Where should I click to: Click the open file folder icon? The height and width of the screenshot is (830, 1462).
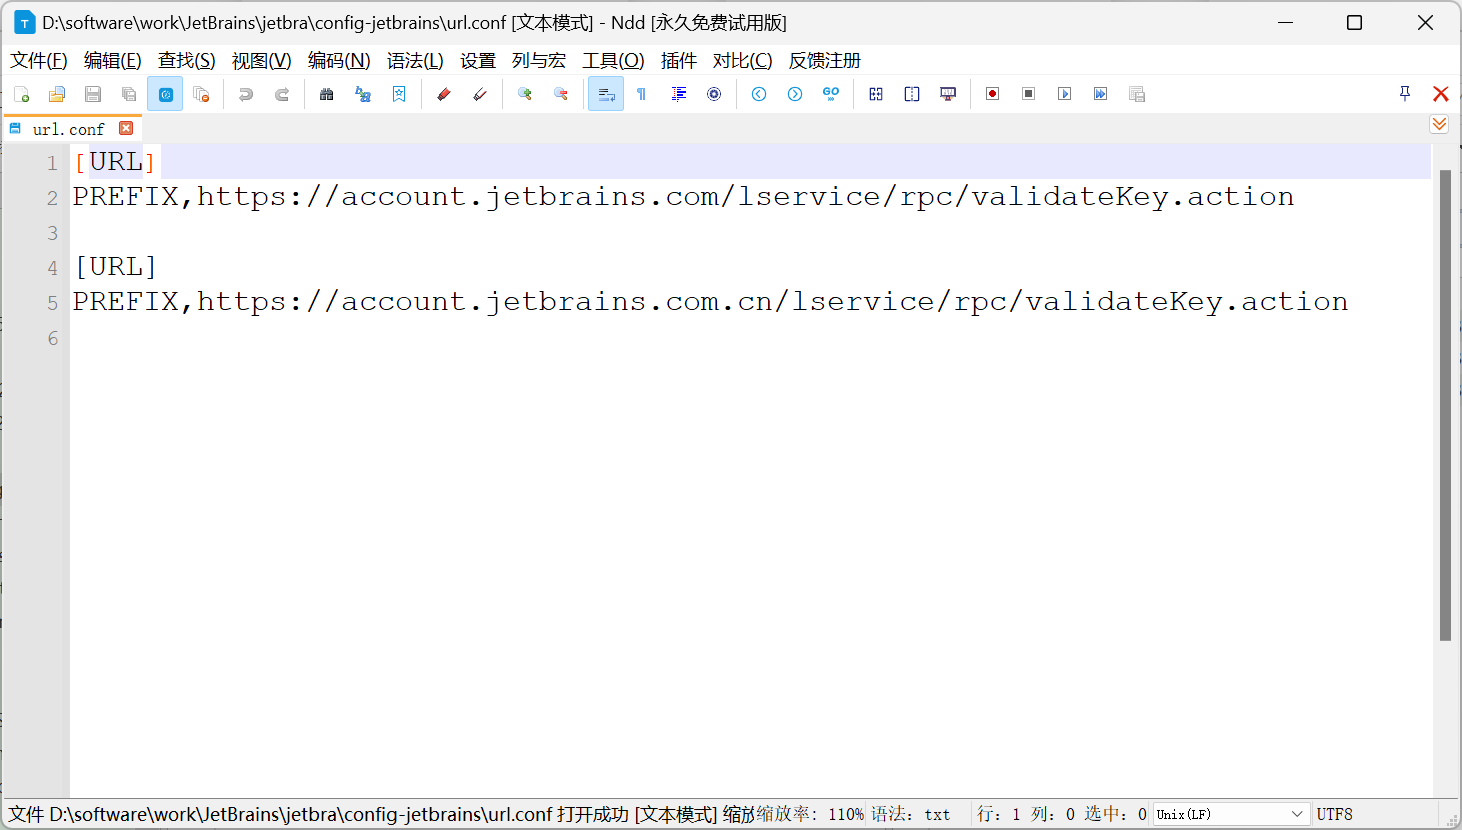57,94
